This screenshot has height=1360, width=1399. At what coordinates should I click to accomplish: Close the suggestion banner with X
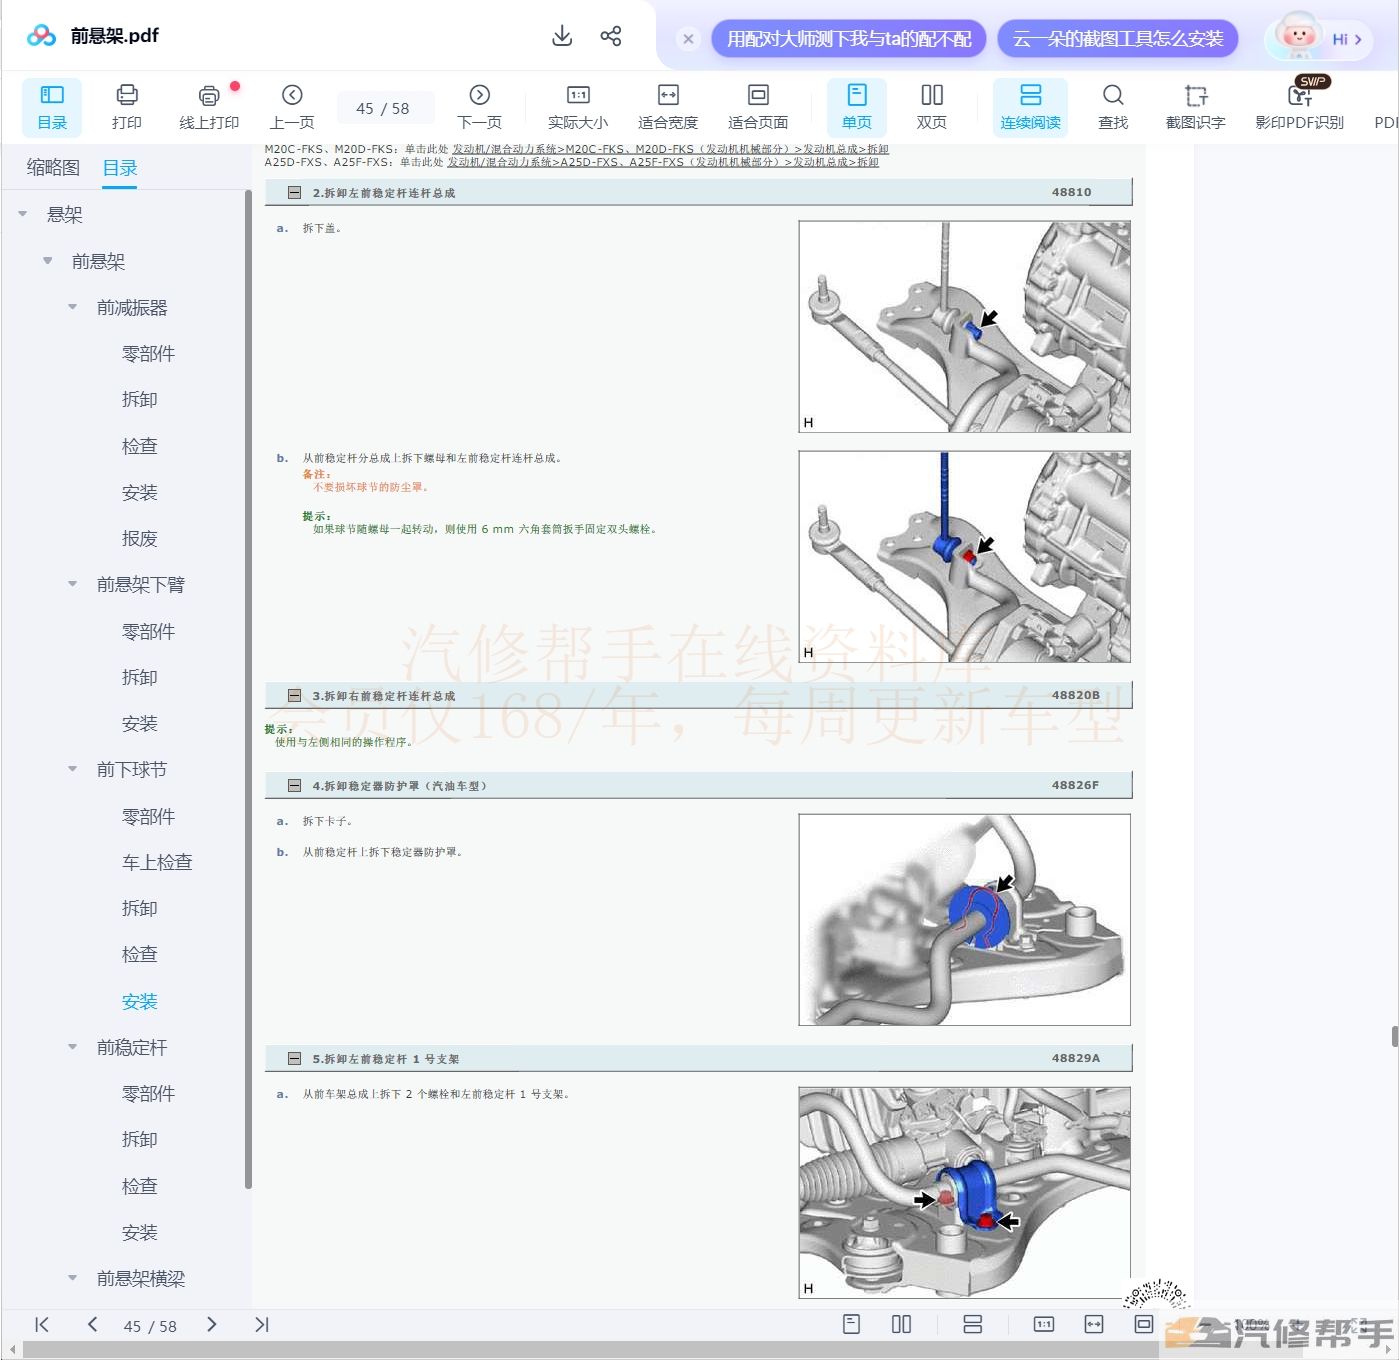pos(688,39)
